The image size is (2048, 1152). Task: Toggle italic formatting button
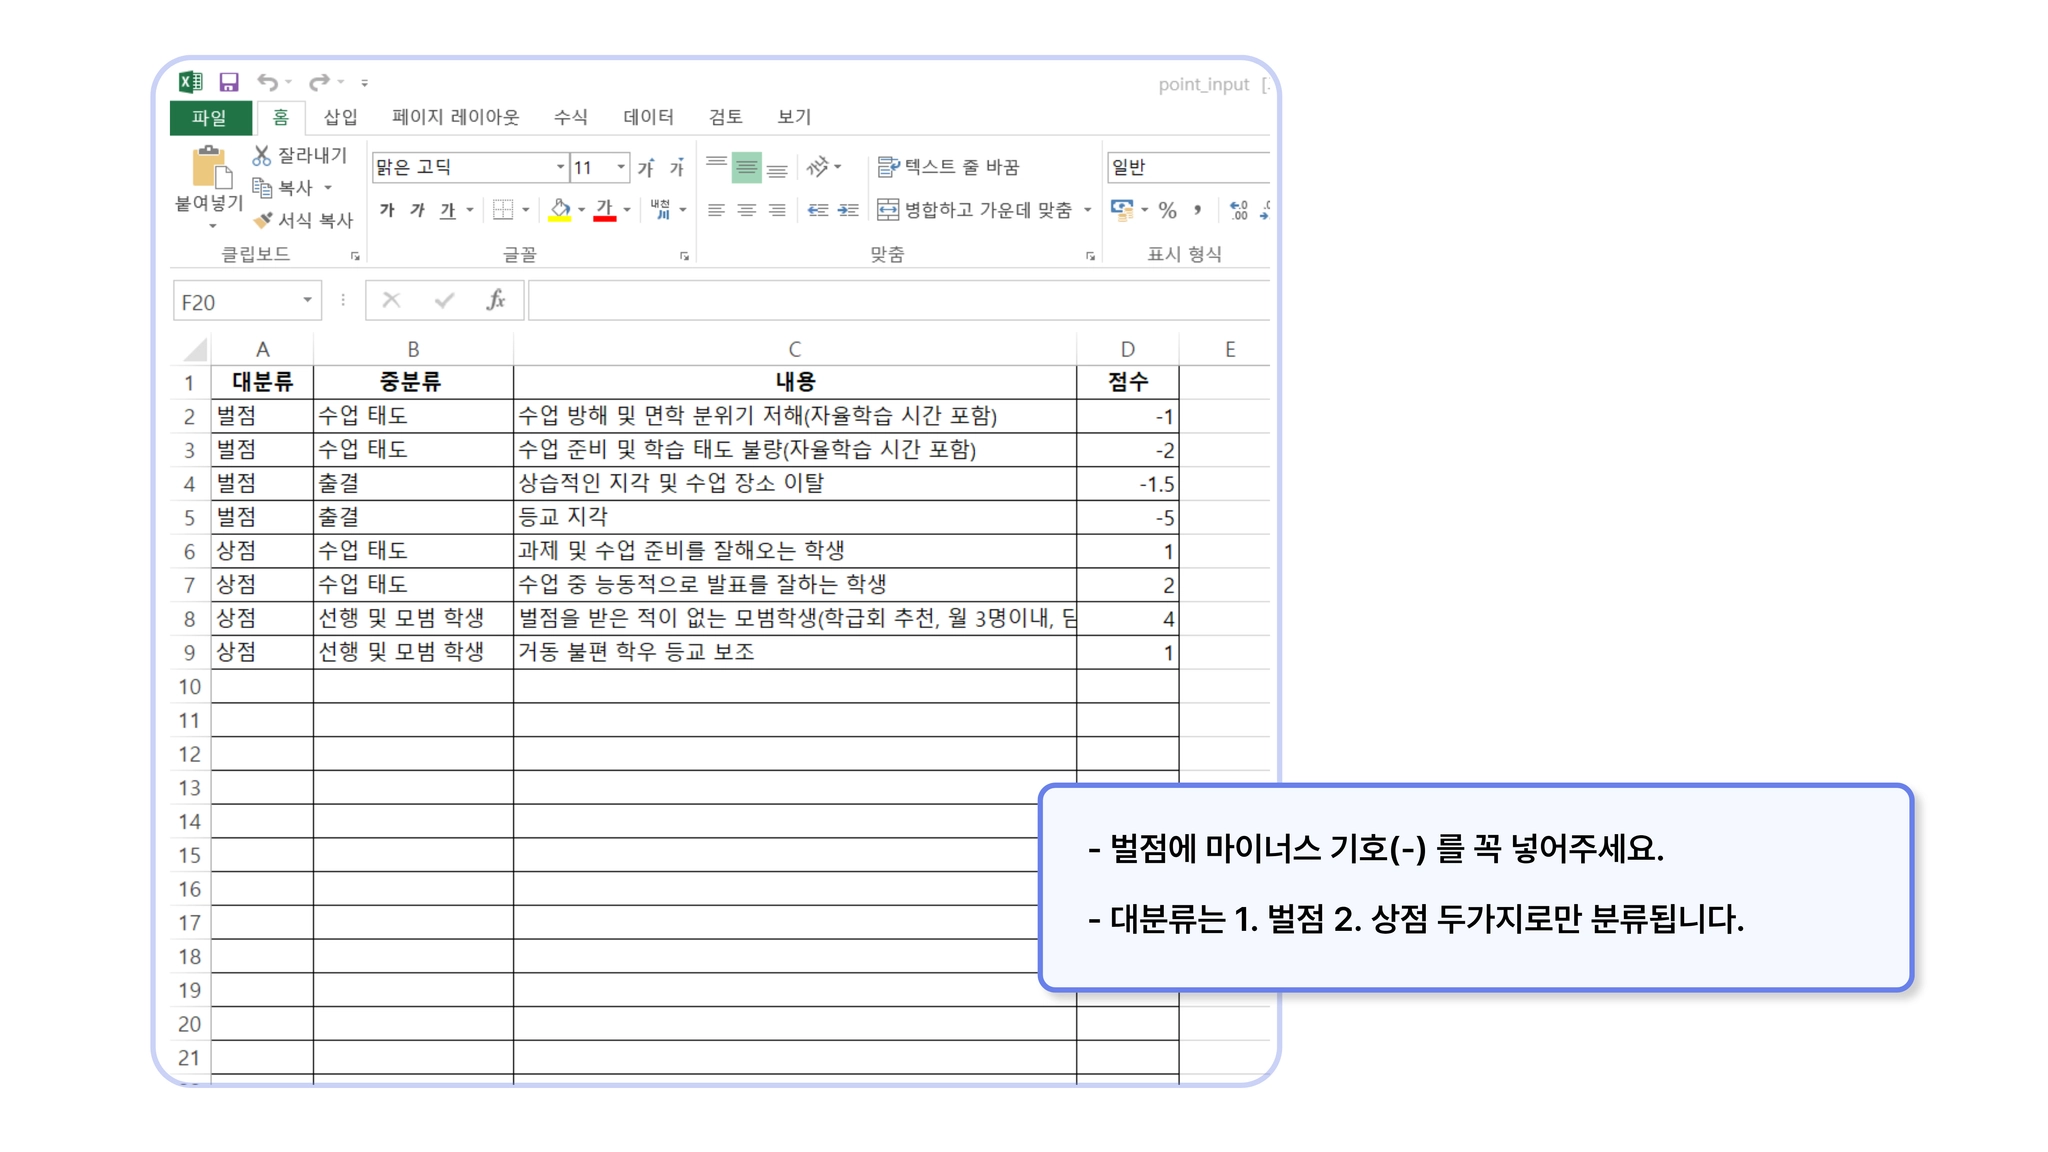tap(417, 210)
